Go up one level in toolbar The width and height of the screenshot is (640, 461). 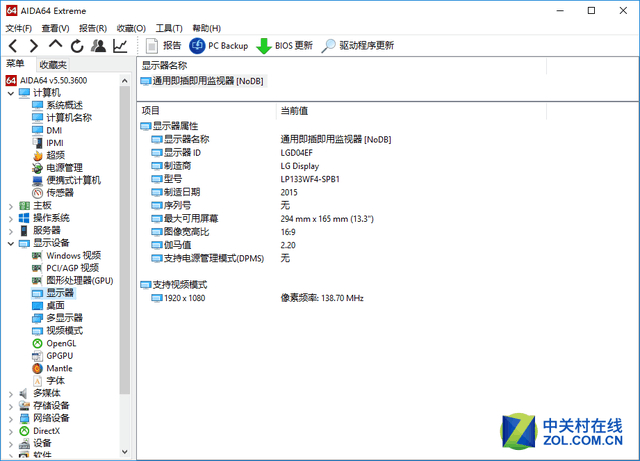[x=56, y=45]
